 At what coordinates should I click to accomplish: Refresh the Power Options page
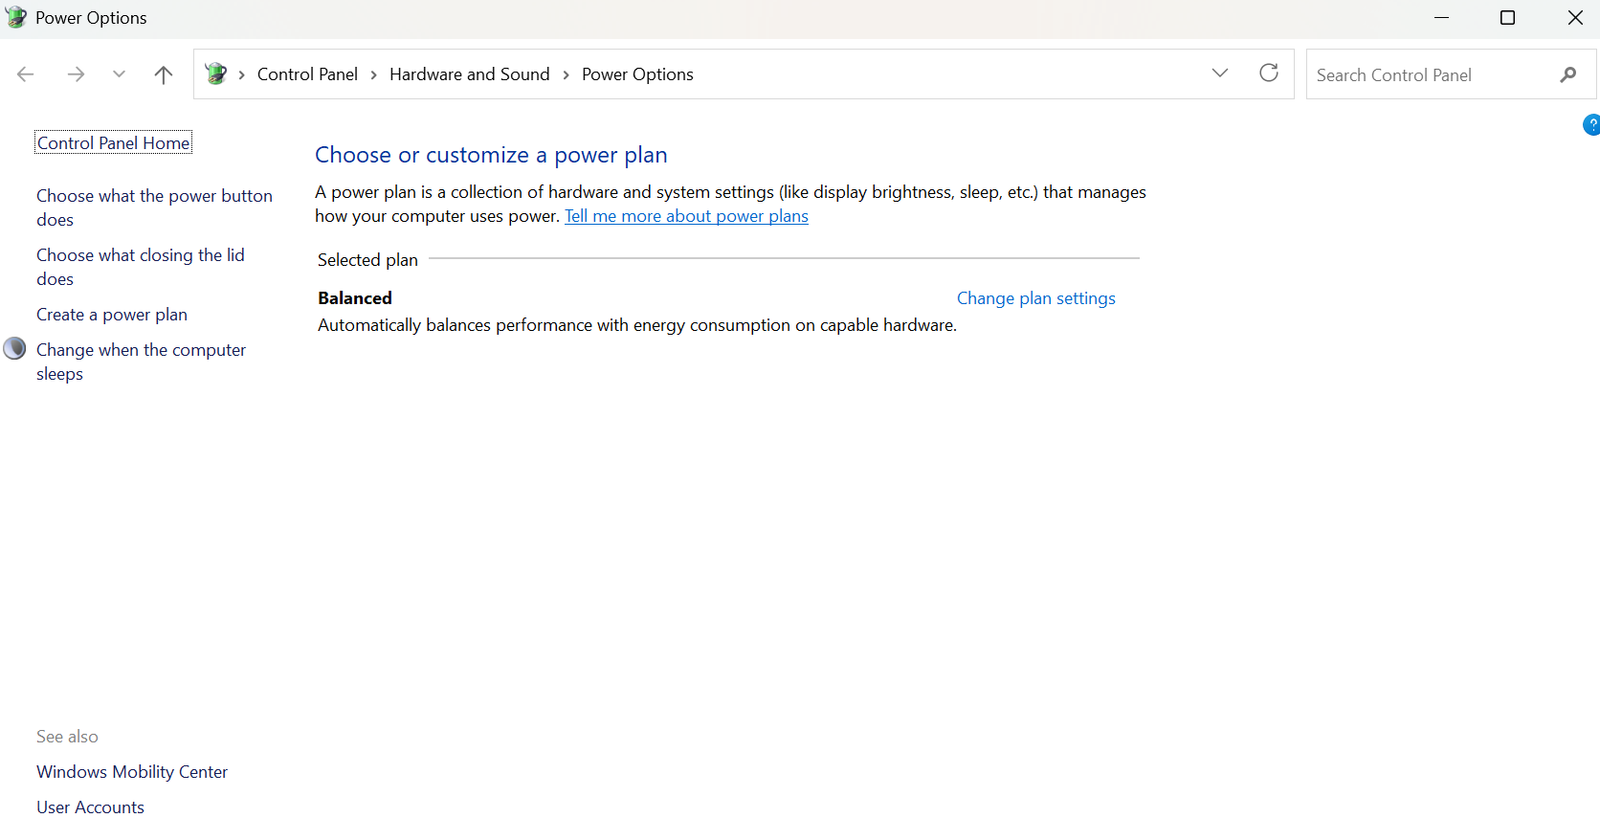1268,73
